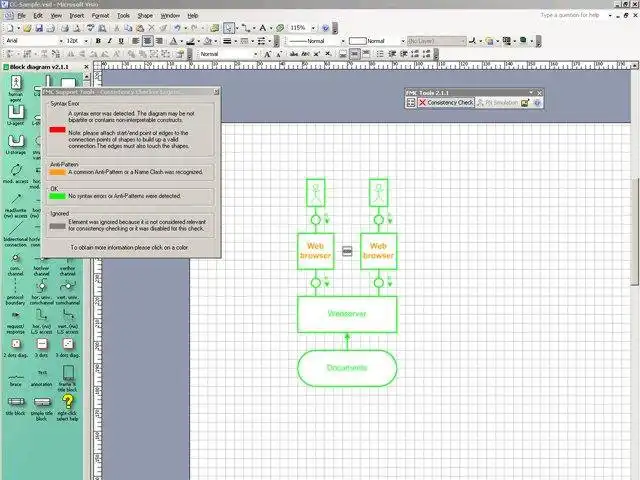640x480 pixels.
Task: Click the Save diskette icon
Action: tap(39, 28)
